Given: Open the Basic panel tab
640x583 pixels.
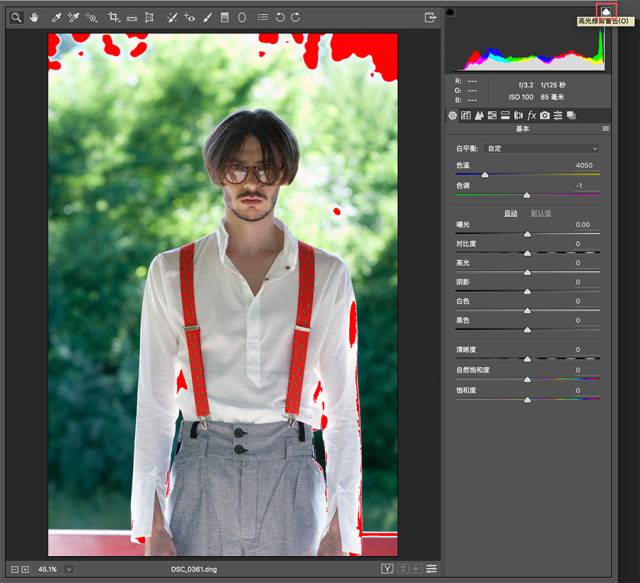Looking at the screenshot, I should (453, 116).
